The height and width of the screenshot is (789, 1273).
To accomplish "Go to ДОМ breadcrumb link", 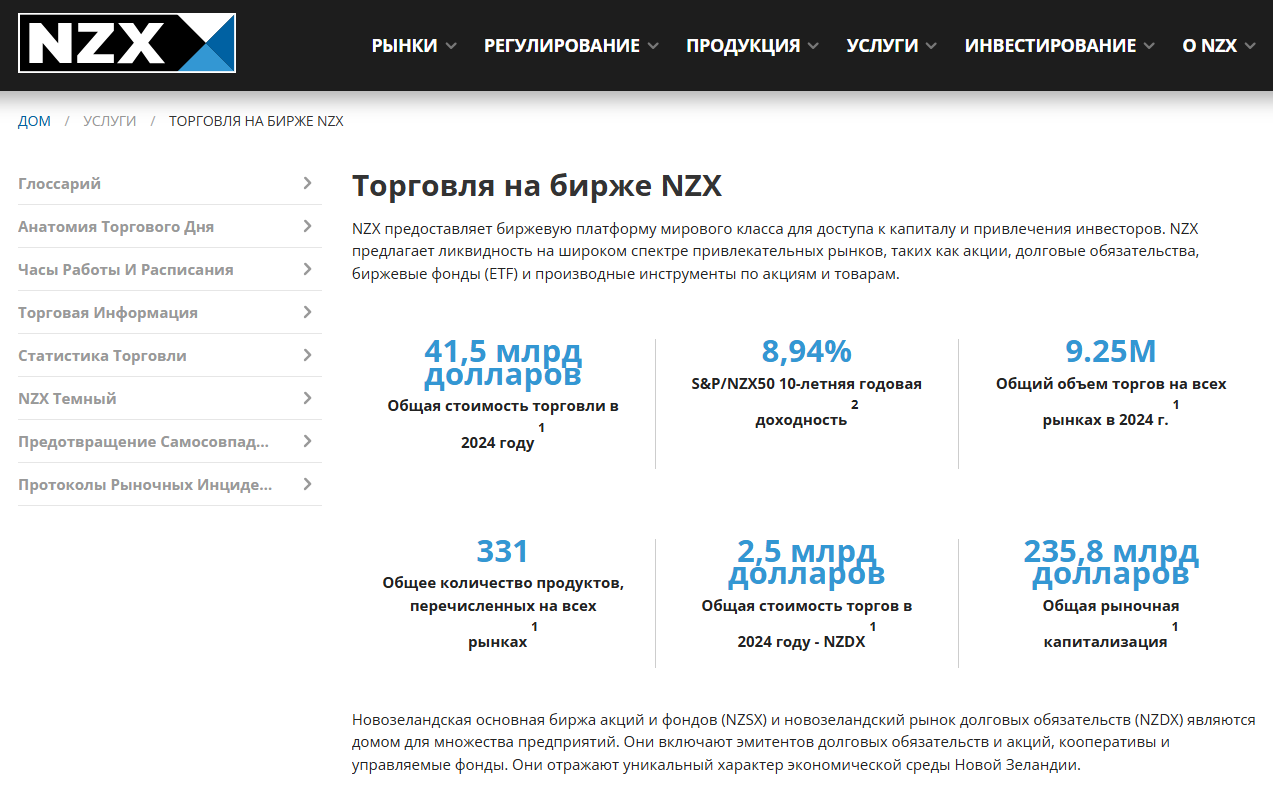I will 34,121.
